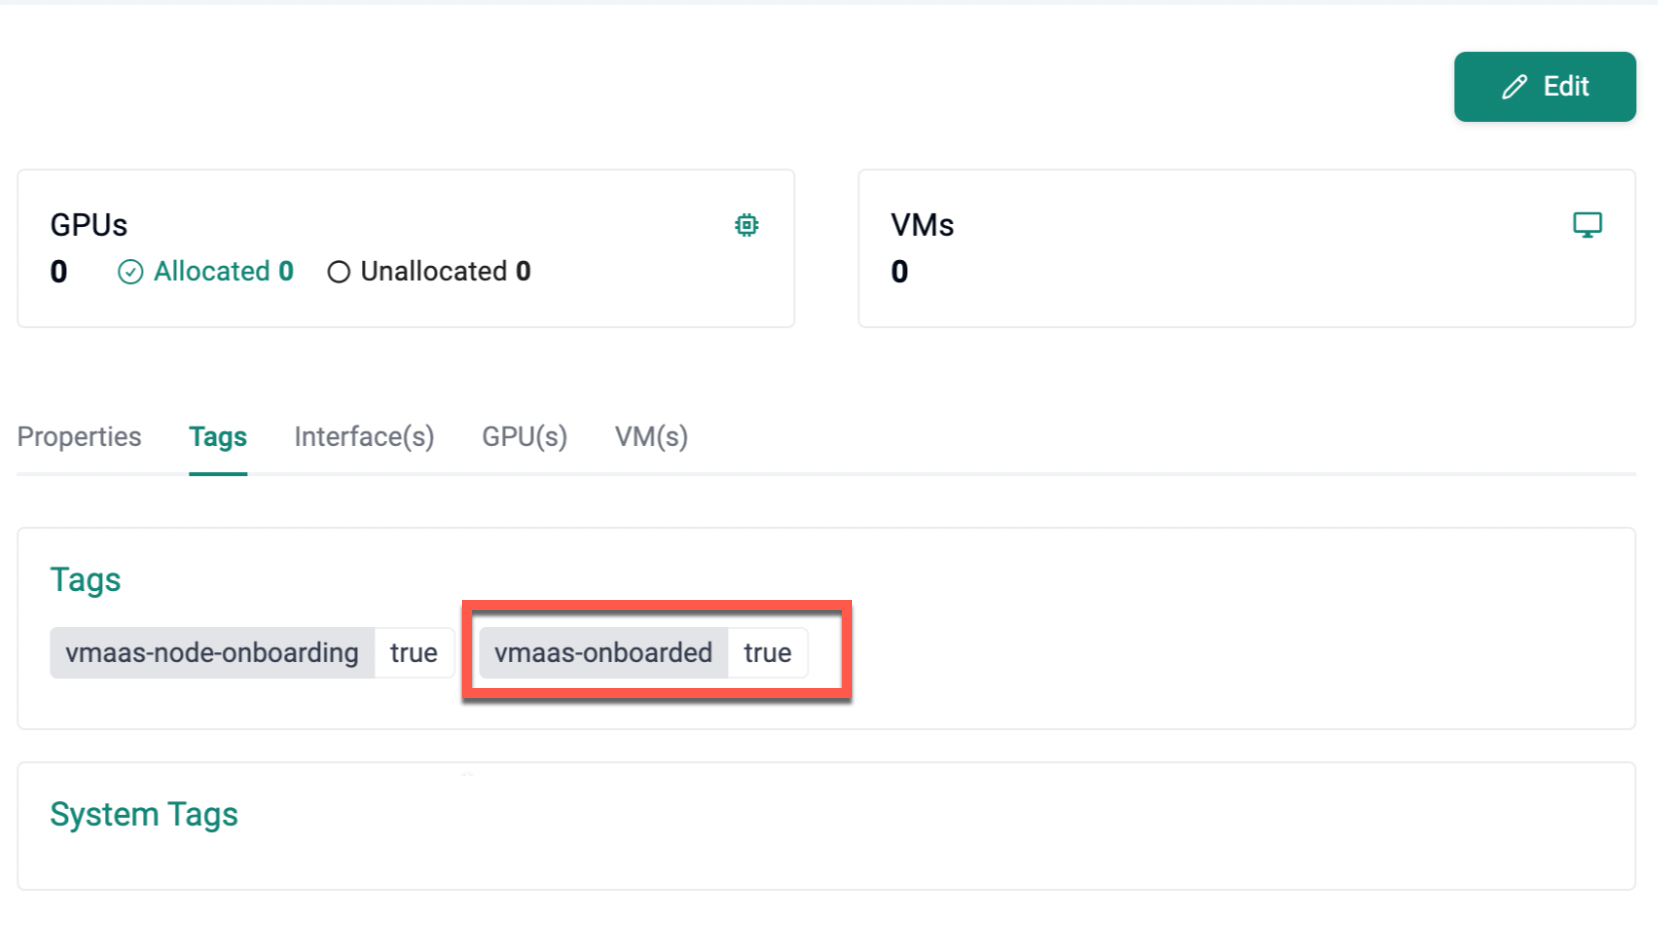
Task: Switch to the Properties tab
Action: click(x=79, y=437)
